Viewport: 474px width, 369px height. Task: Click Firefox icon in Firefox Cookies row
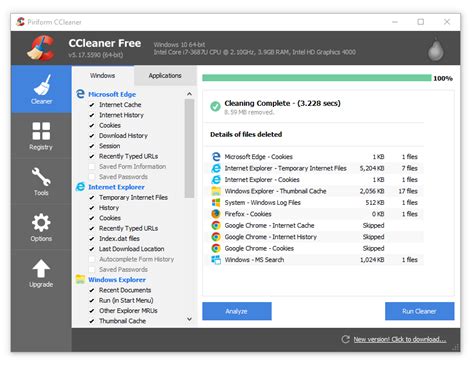216,214
